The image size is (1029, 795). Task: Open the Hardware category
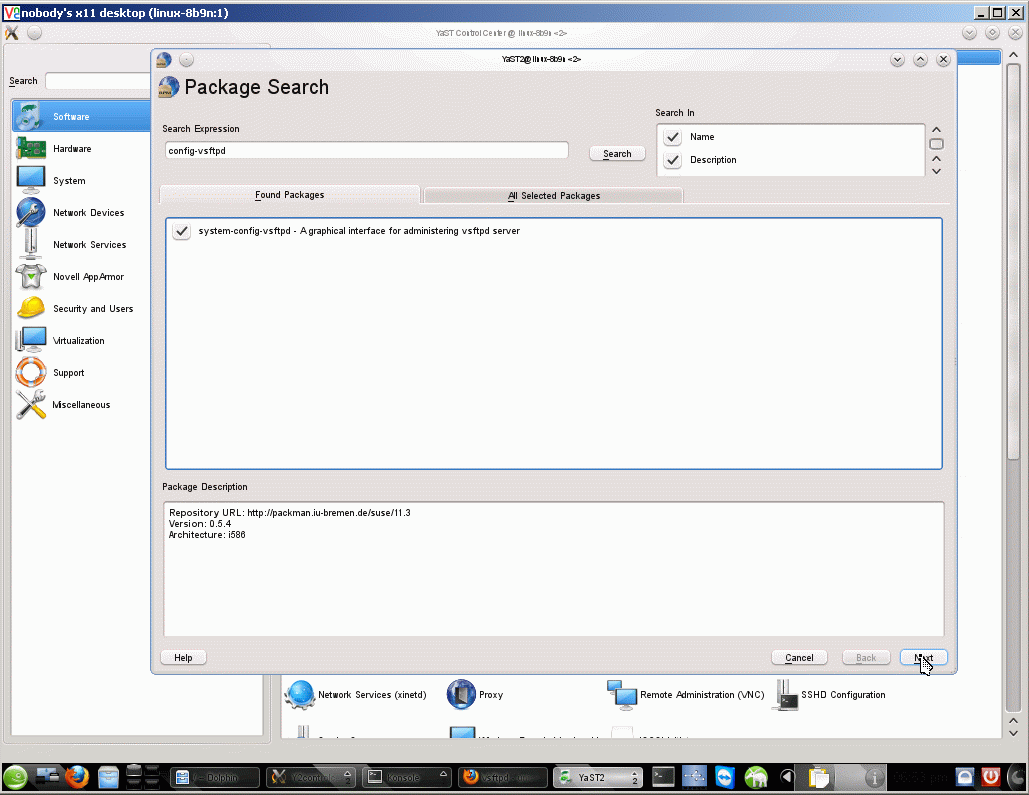coord(72,149)
